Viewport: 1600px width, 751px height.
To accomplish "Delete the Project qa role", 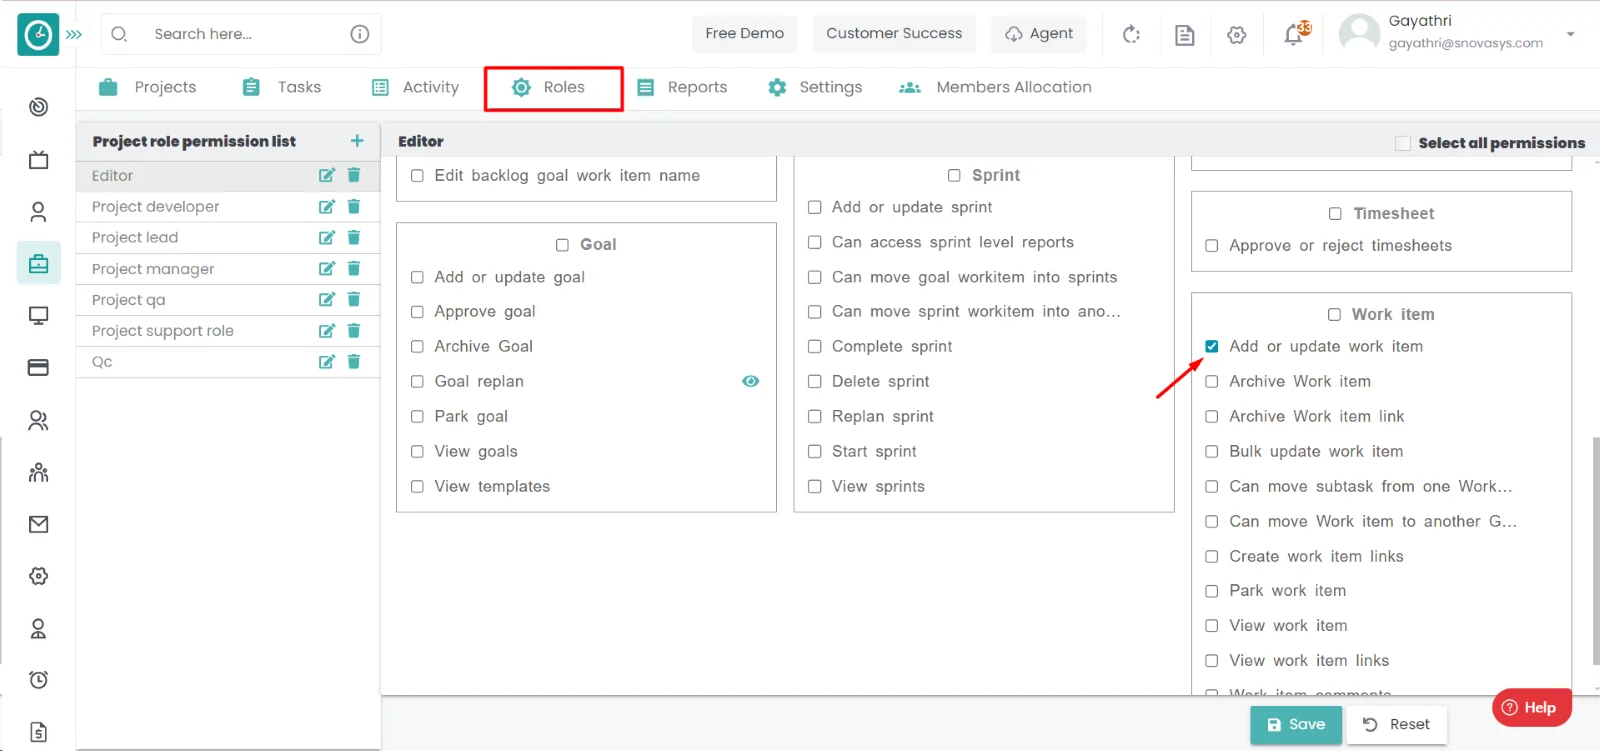I will click(x=354, y=299).
